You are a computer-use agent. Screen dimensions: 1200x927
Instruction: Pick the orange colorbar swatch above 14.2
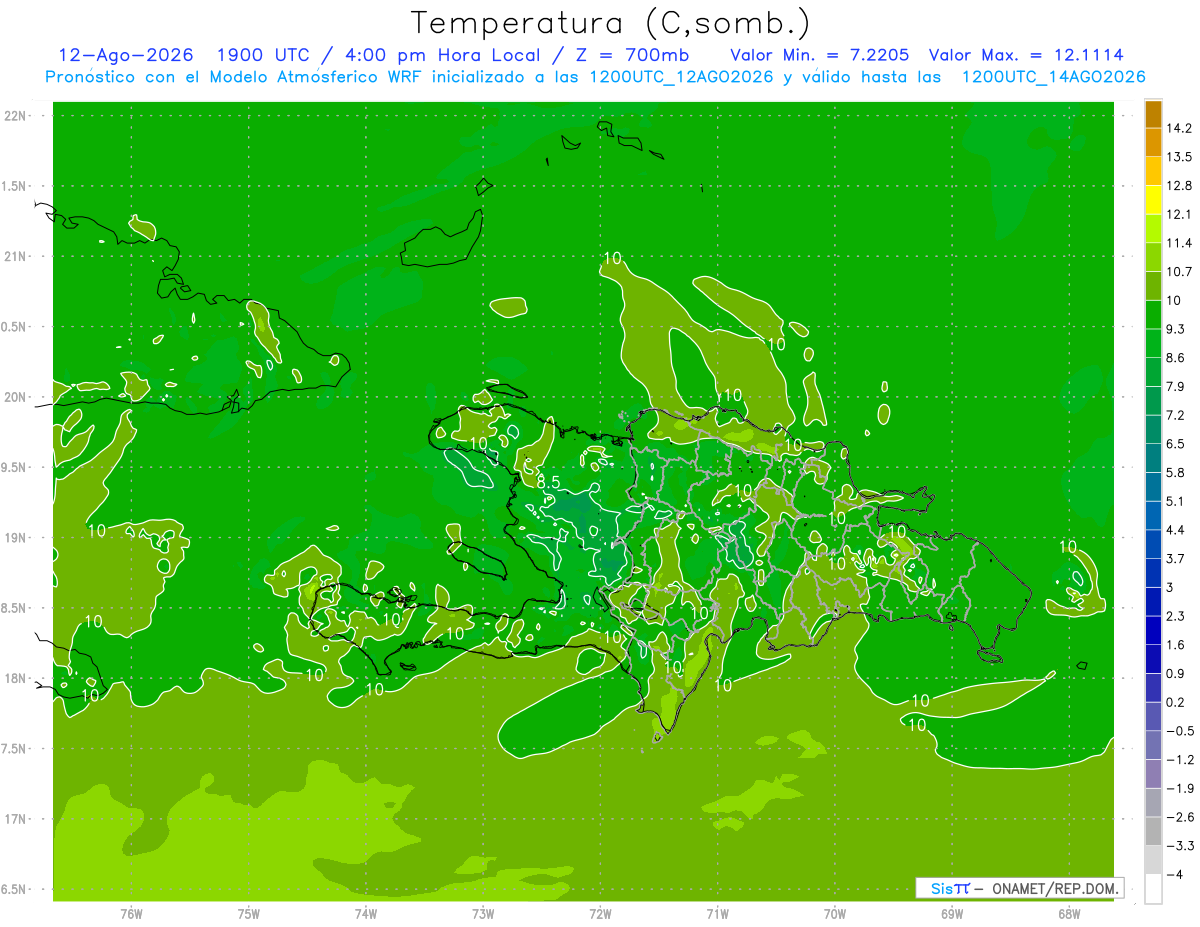[x=1154, y=114]
